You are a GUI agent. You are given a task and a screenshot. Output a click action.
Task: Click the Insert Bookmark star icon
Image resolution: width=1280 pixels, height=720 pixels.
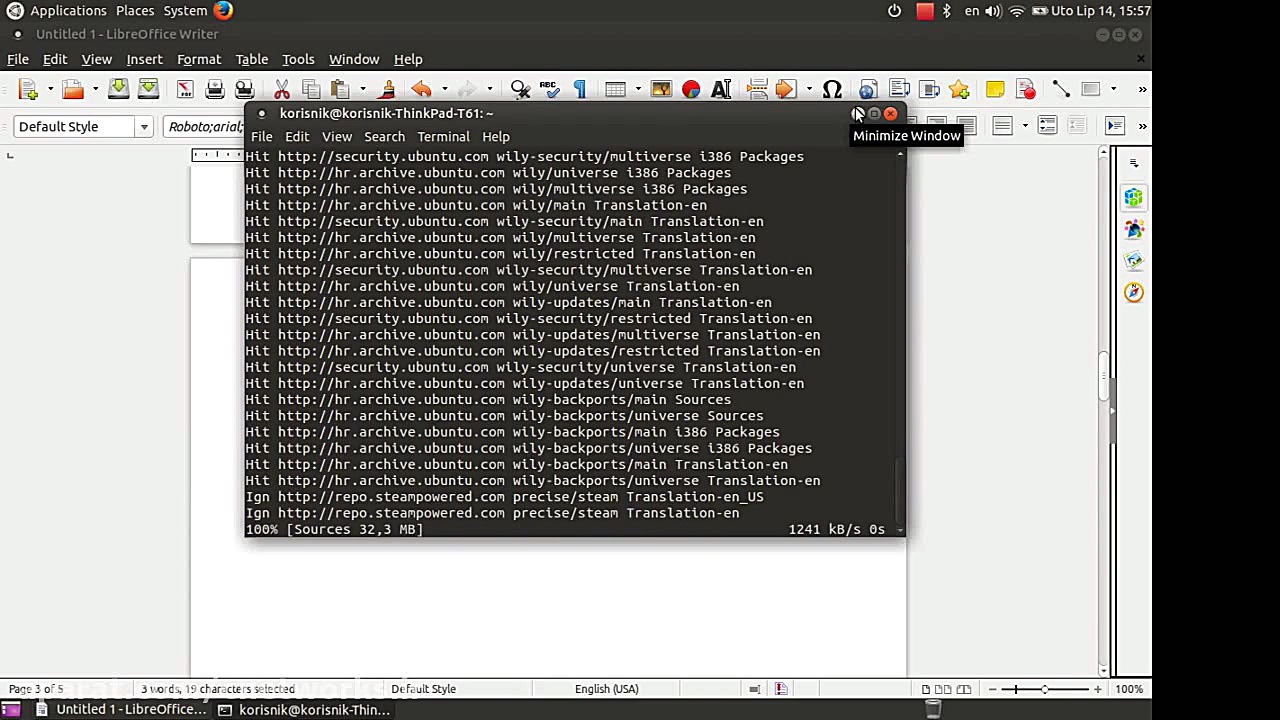click(959, 90)
